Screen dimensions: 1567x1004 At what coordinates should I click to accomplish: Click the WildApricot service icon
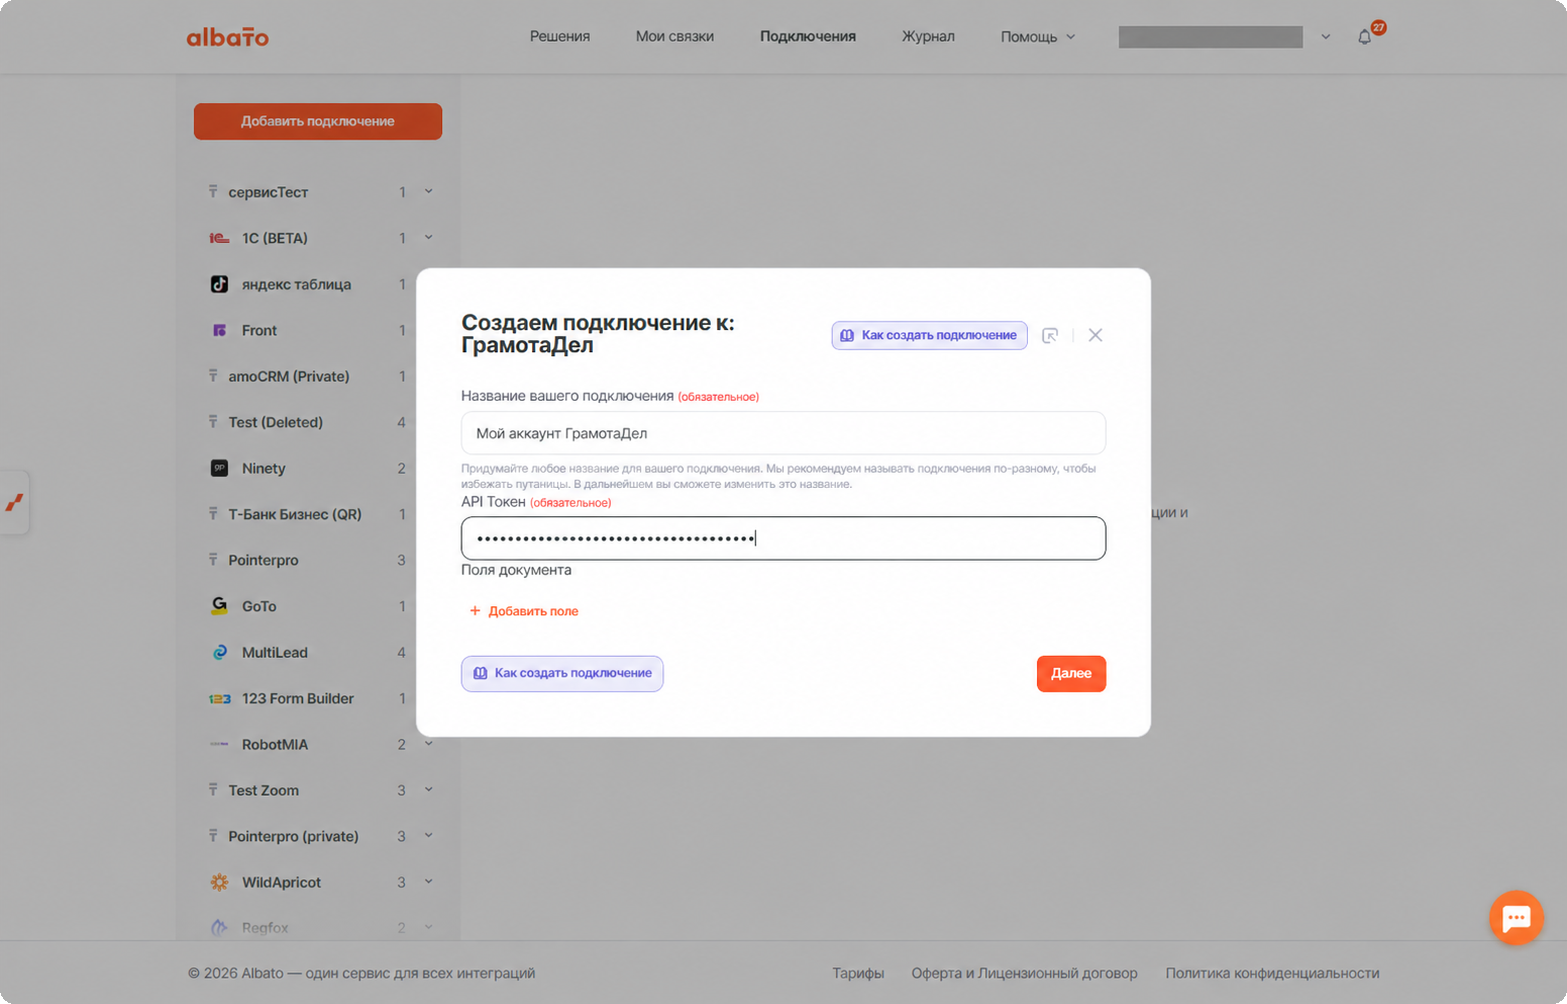coord(219,882)
